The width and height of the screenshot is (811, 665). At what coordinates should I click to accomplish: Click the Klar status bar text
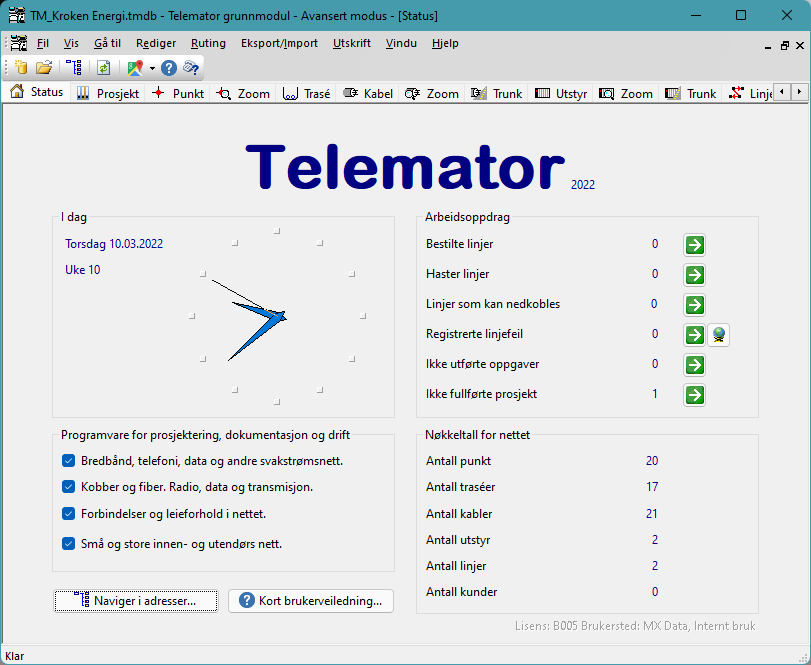pos(14,656)
